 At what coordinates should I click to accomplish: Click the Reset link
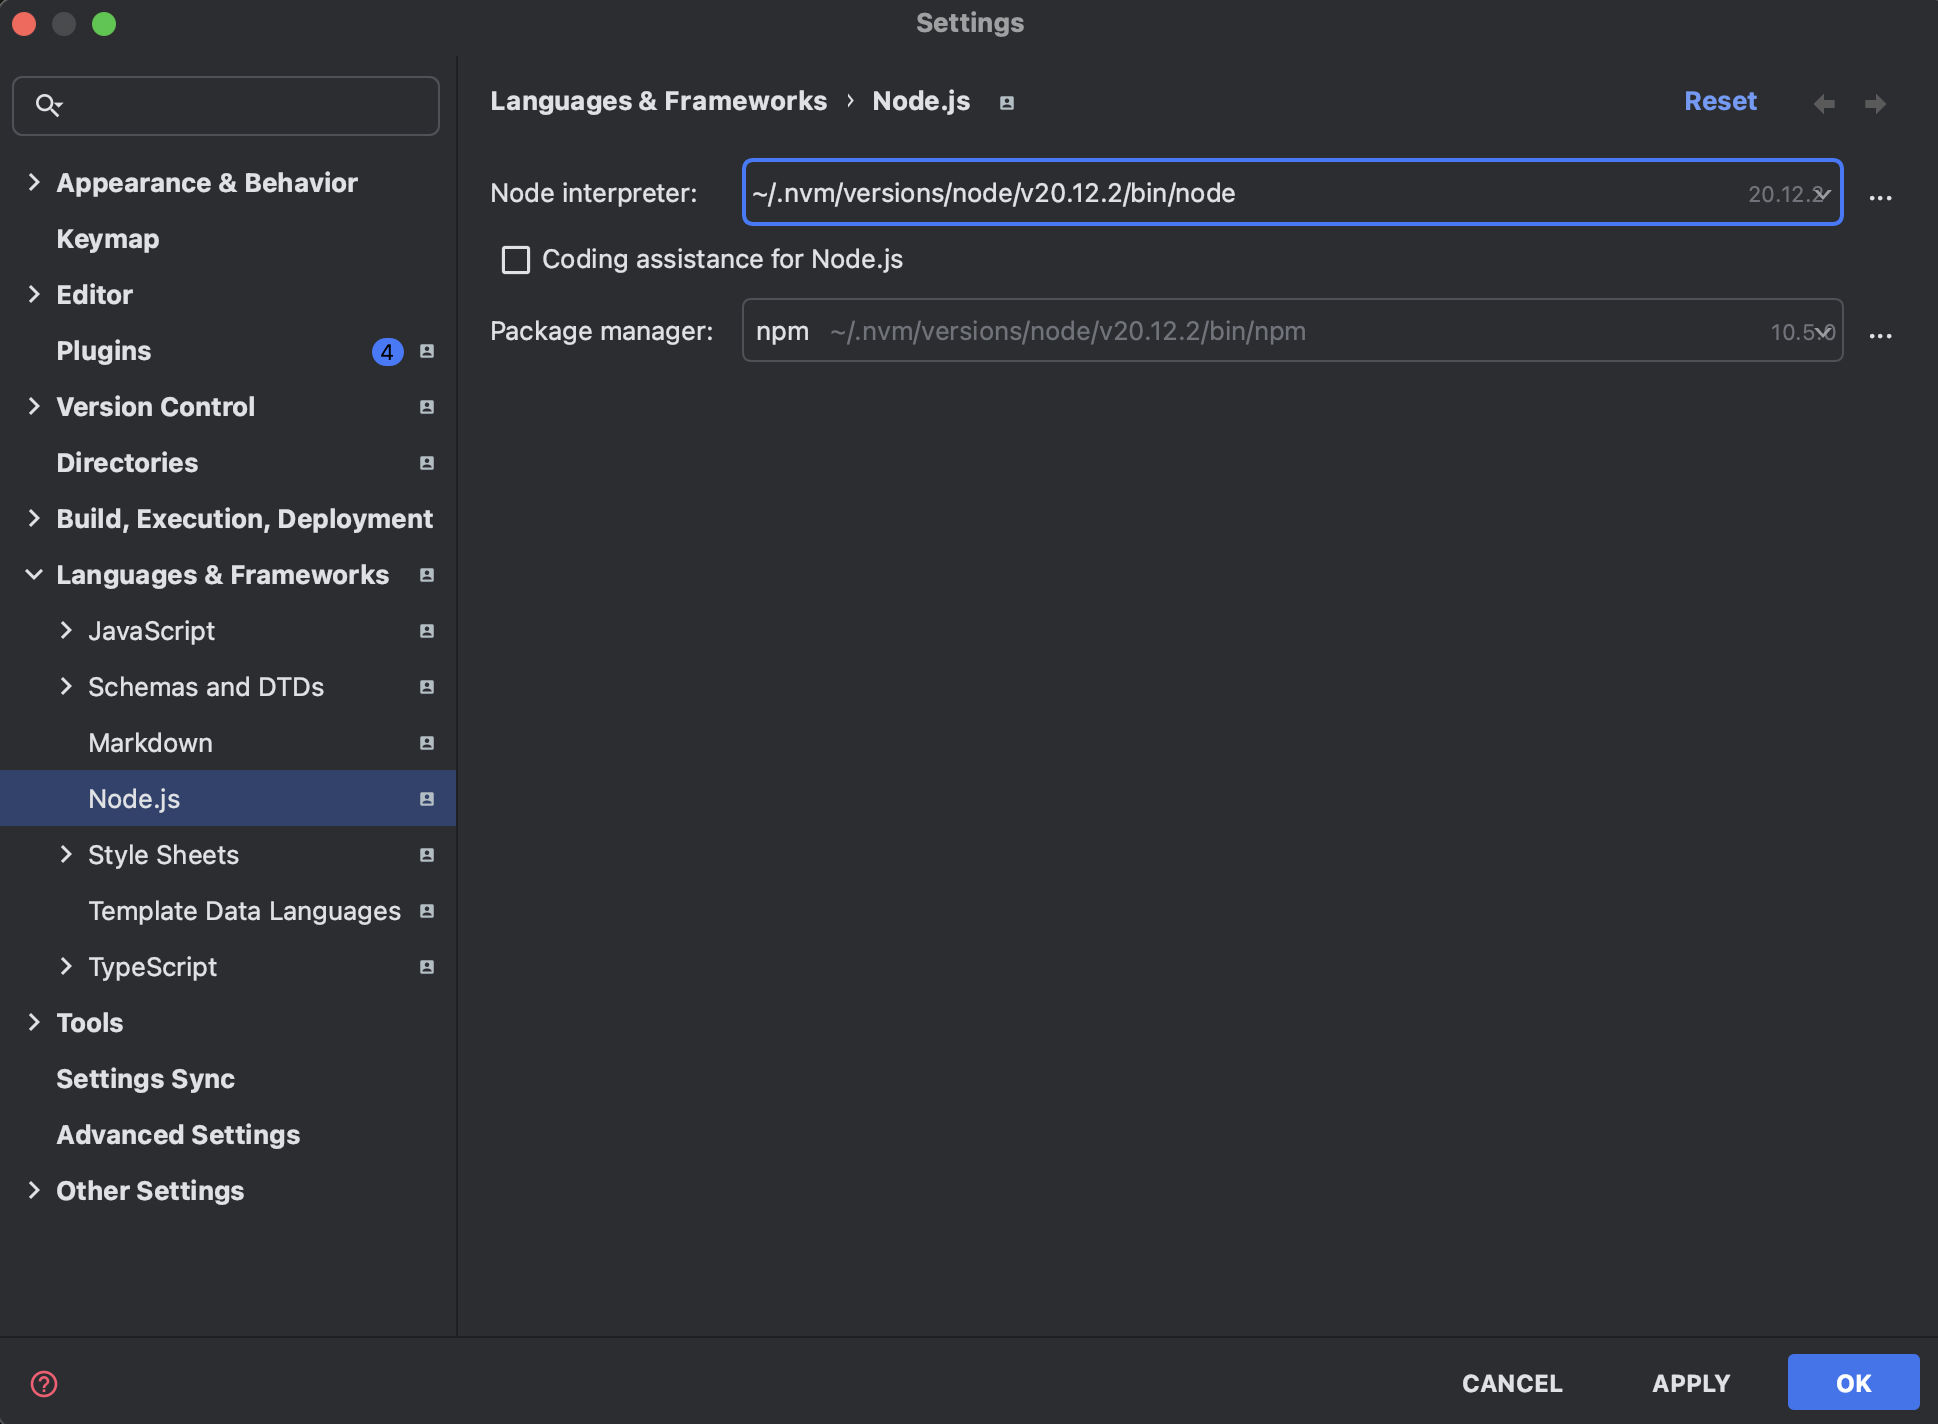click(1720, 101)
